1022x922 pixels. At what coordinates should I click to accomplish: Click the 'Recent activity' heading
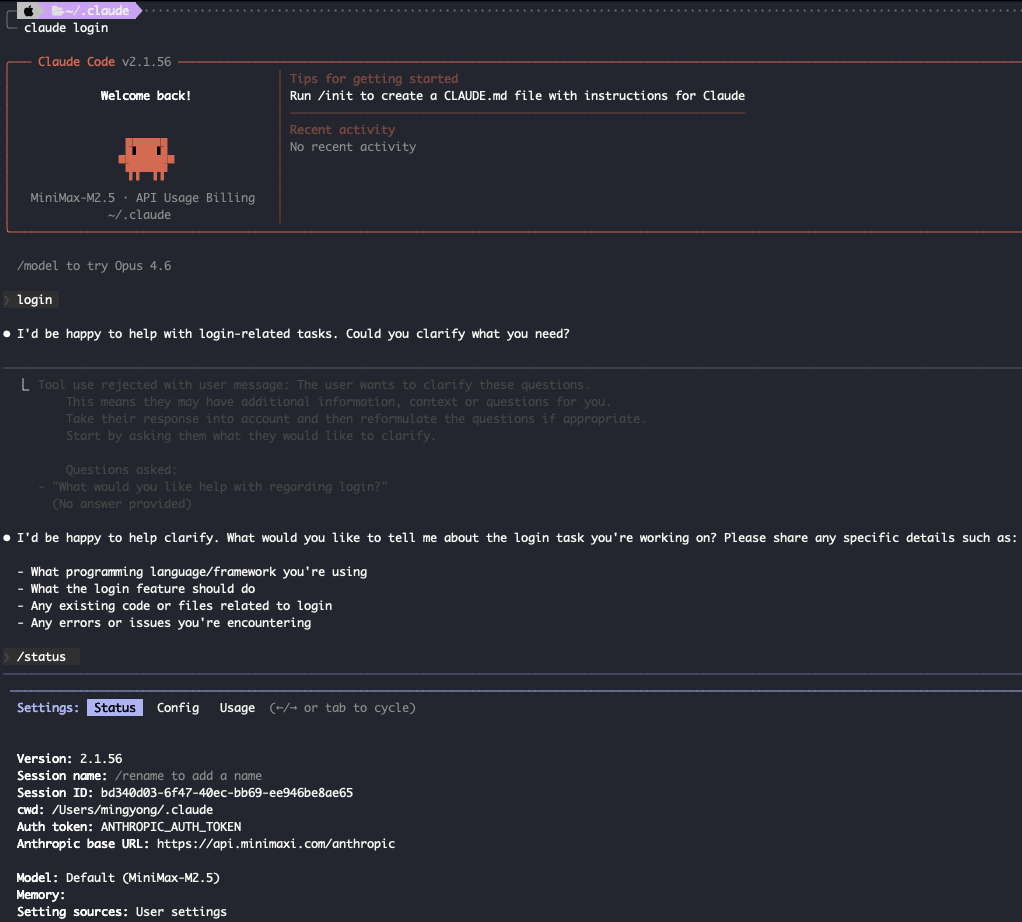coord(342,130)
